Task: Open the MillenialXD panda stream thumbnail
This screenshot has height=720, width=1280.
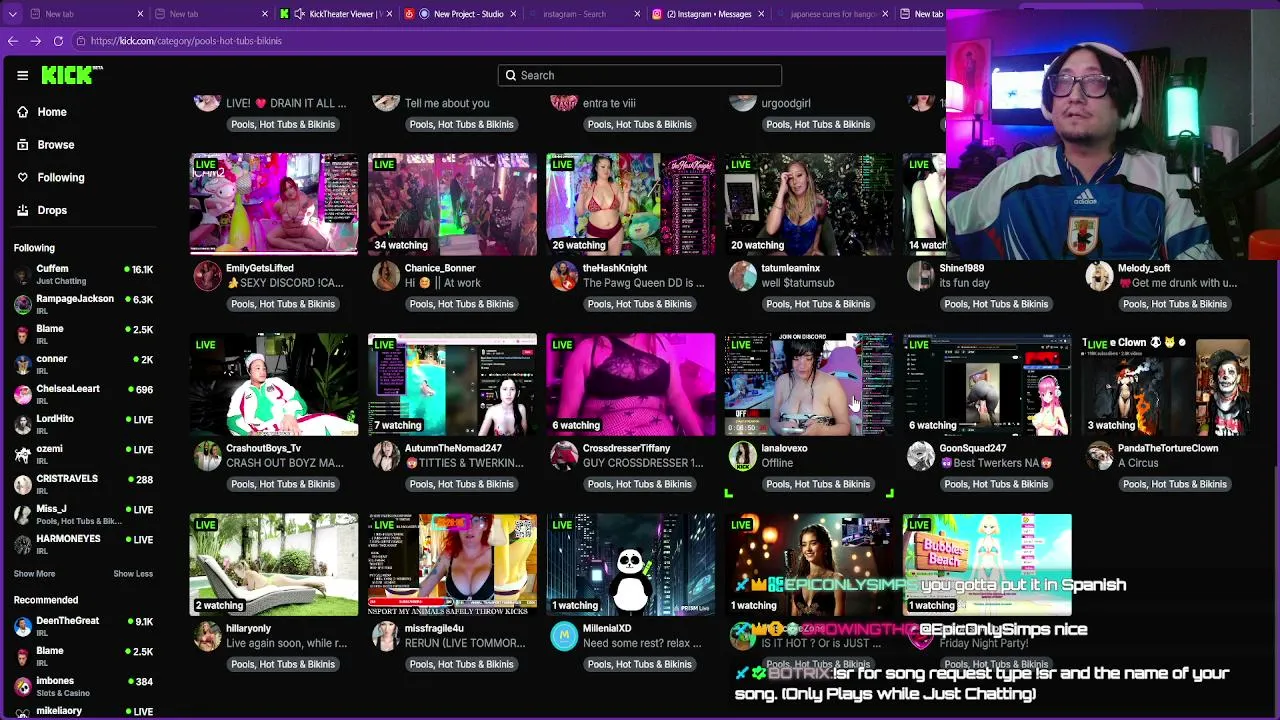Action: pos(631,564)
